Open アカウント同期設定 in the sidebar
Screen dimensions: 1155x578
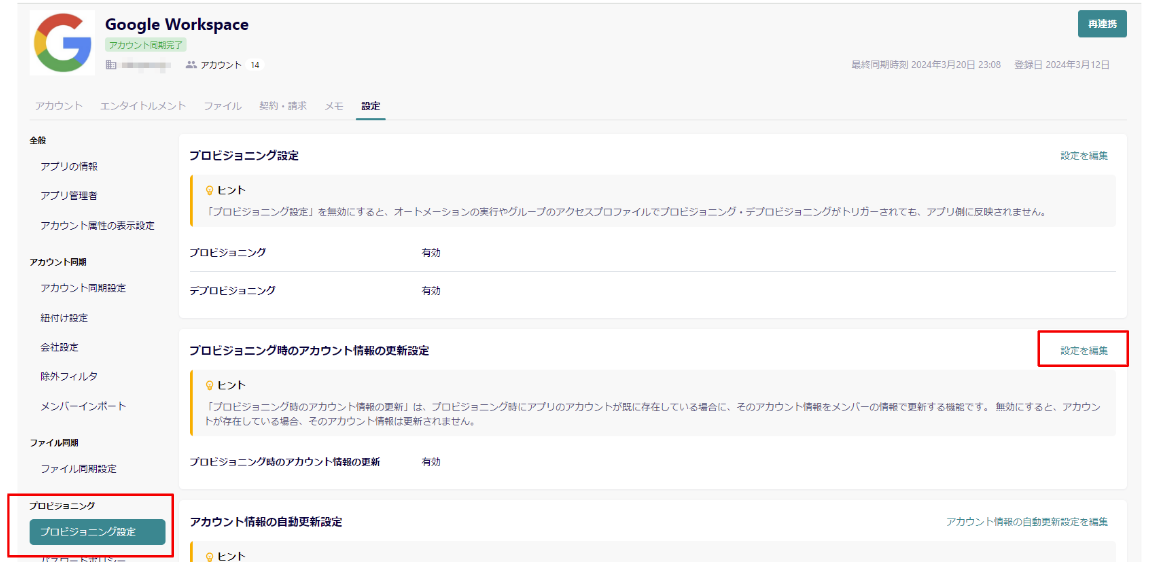point(83,288)
